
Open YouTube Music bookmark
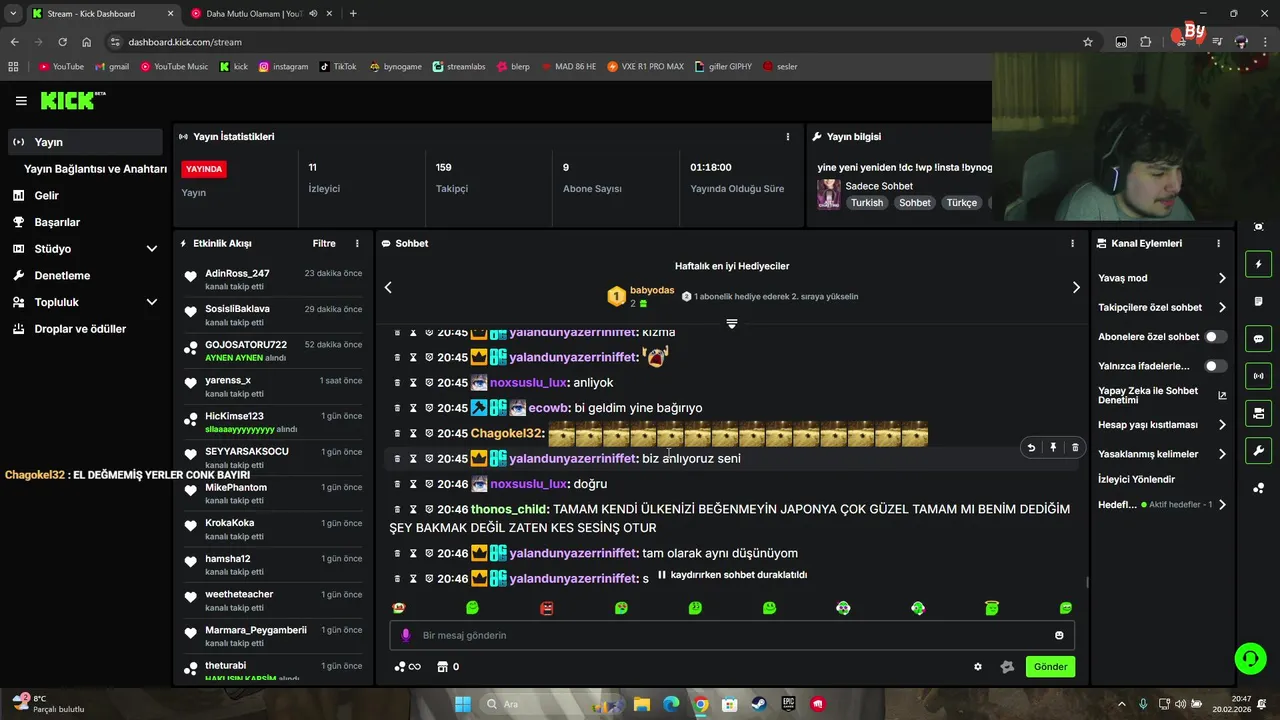coord(174,67)
